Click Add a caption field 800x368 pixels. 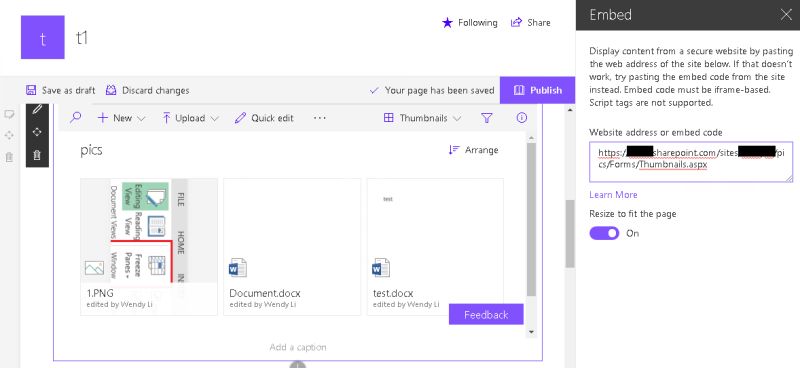coord(298,347)
